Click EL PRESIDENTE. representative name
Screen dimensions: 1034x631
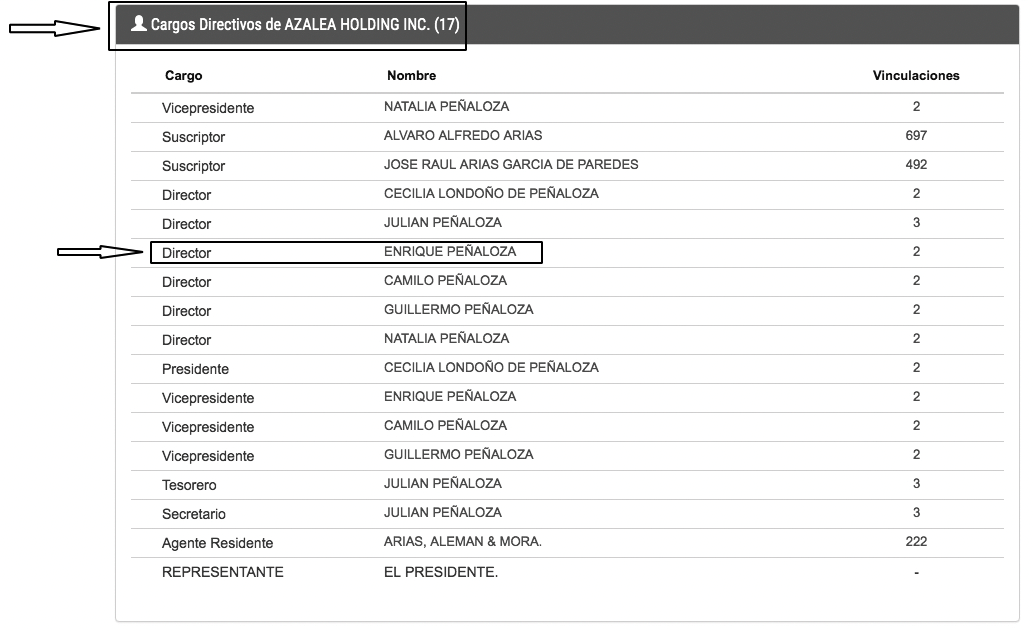pos(441,572)
